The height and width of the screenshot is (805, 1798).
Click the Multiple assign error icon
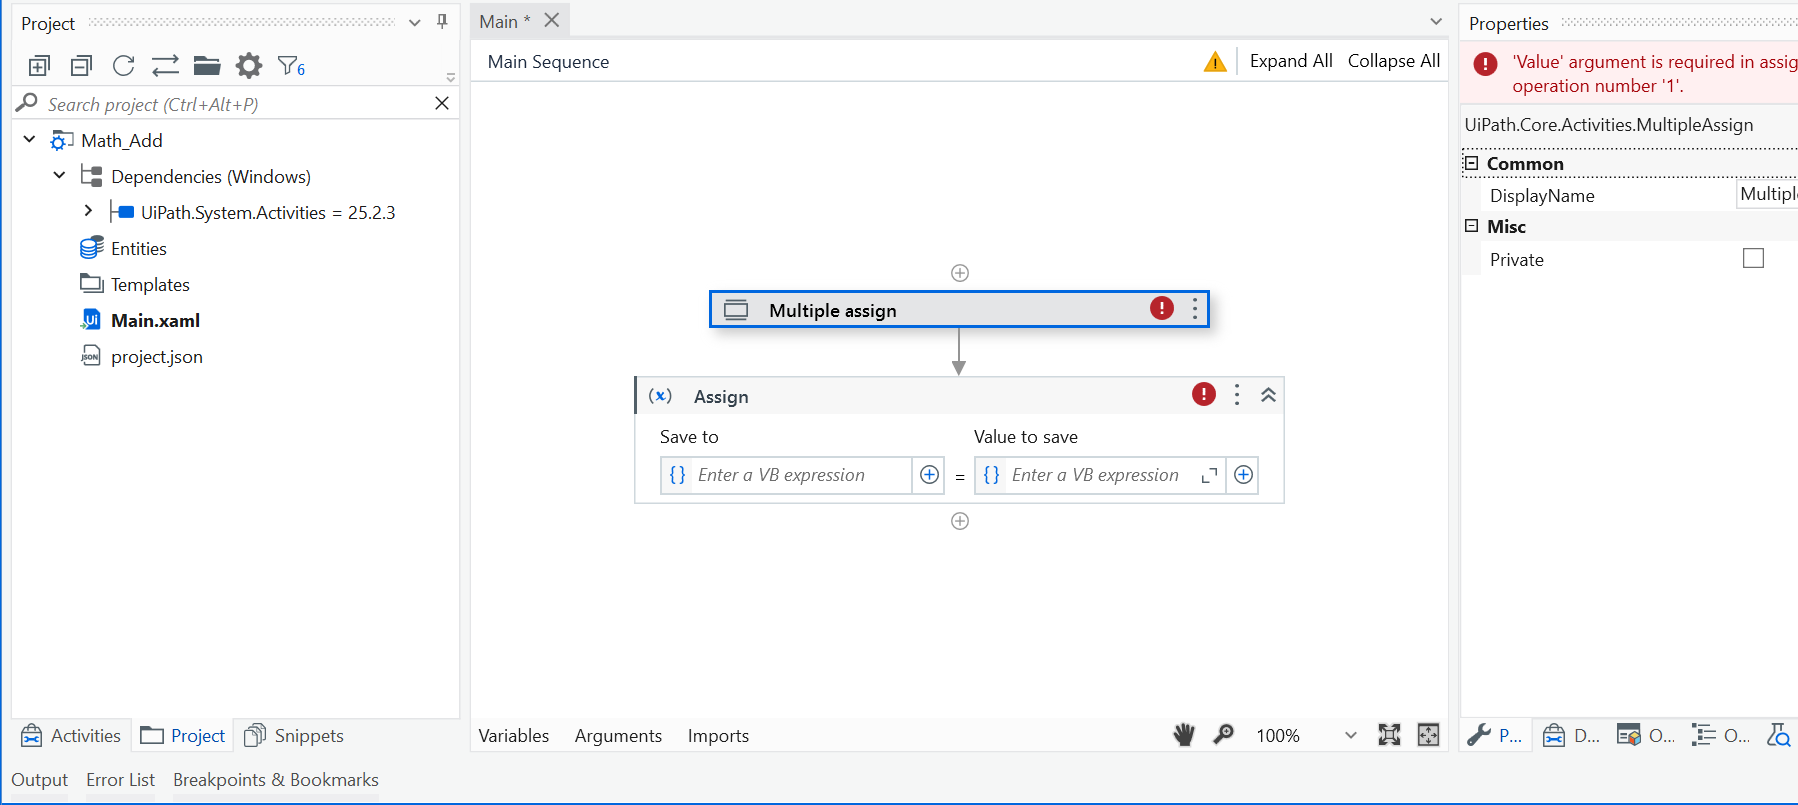pyautogui.click(x=1161, y=308)
